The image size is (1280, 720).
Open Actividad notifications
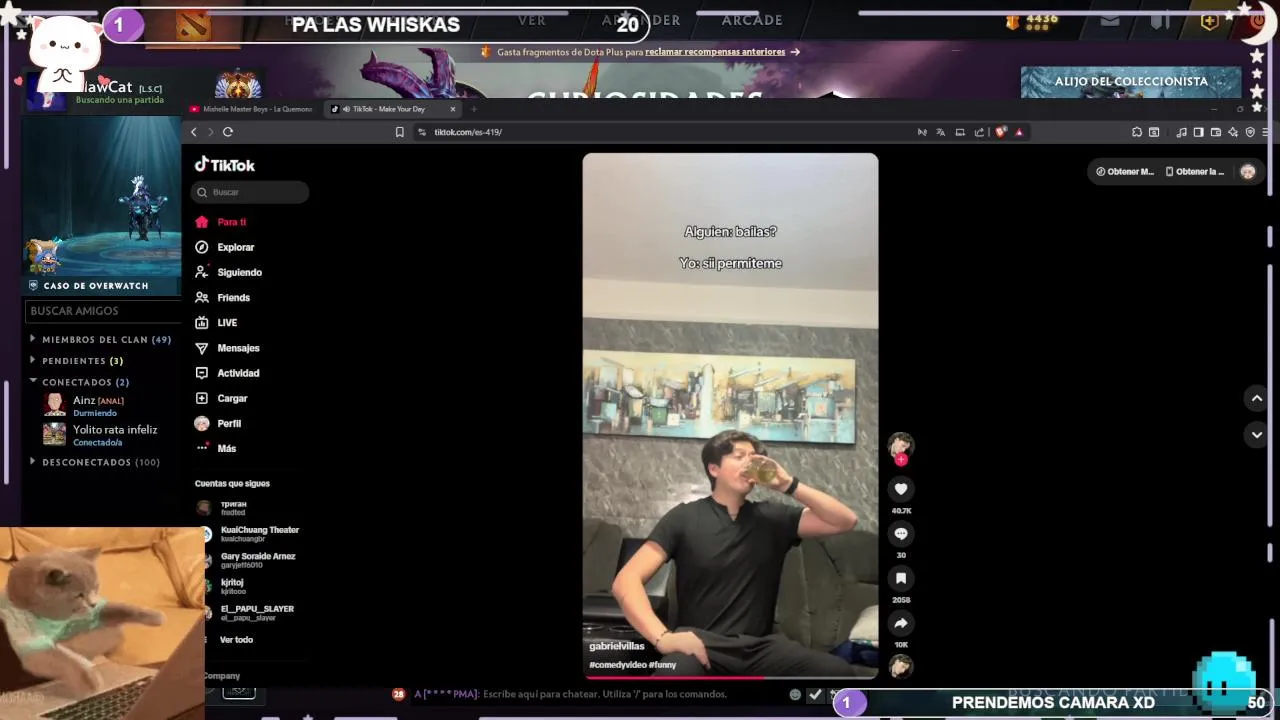point(227,373)
